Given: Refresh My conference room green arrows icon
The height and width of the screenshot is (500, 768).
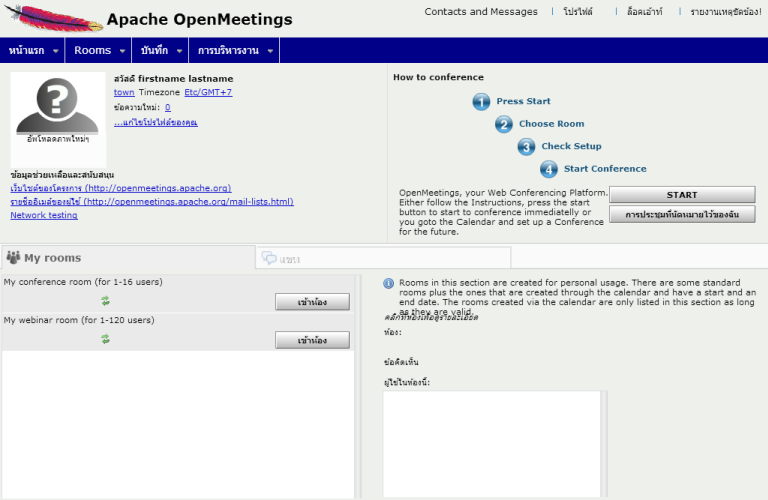Looking at the screenshot, I should (105, 301).
